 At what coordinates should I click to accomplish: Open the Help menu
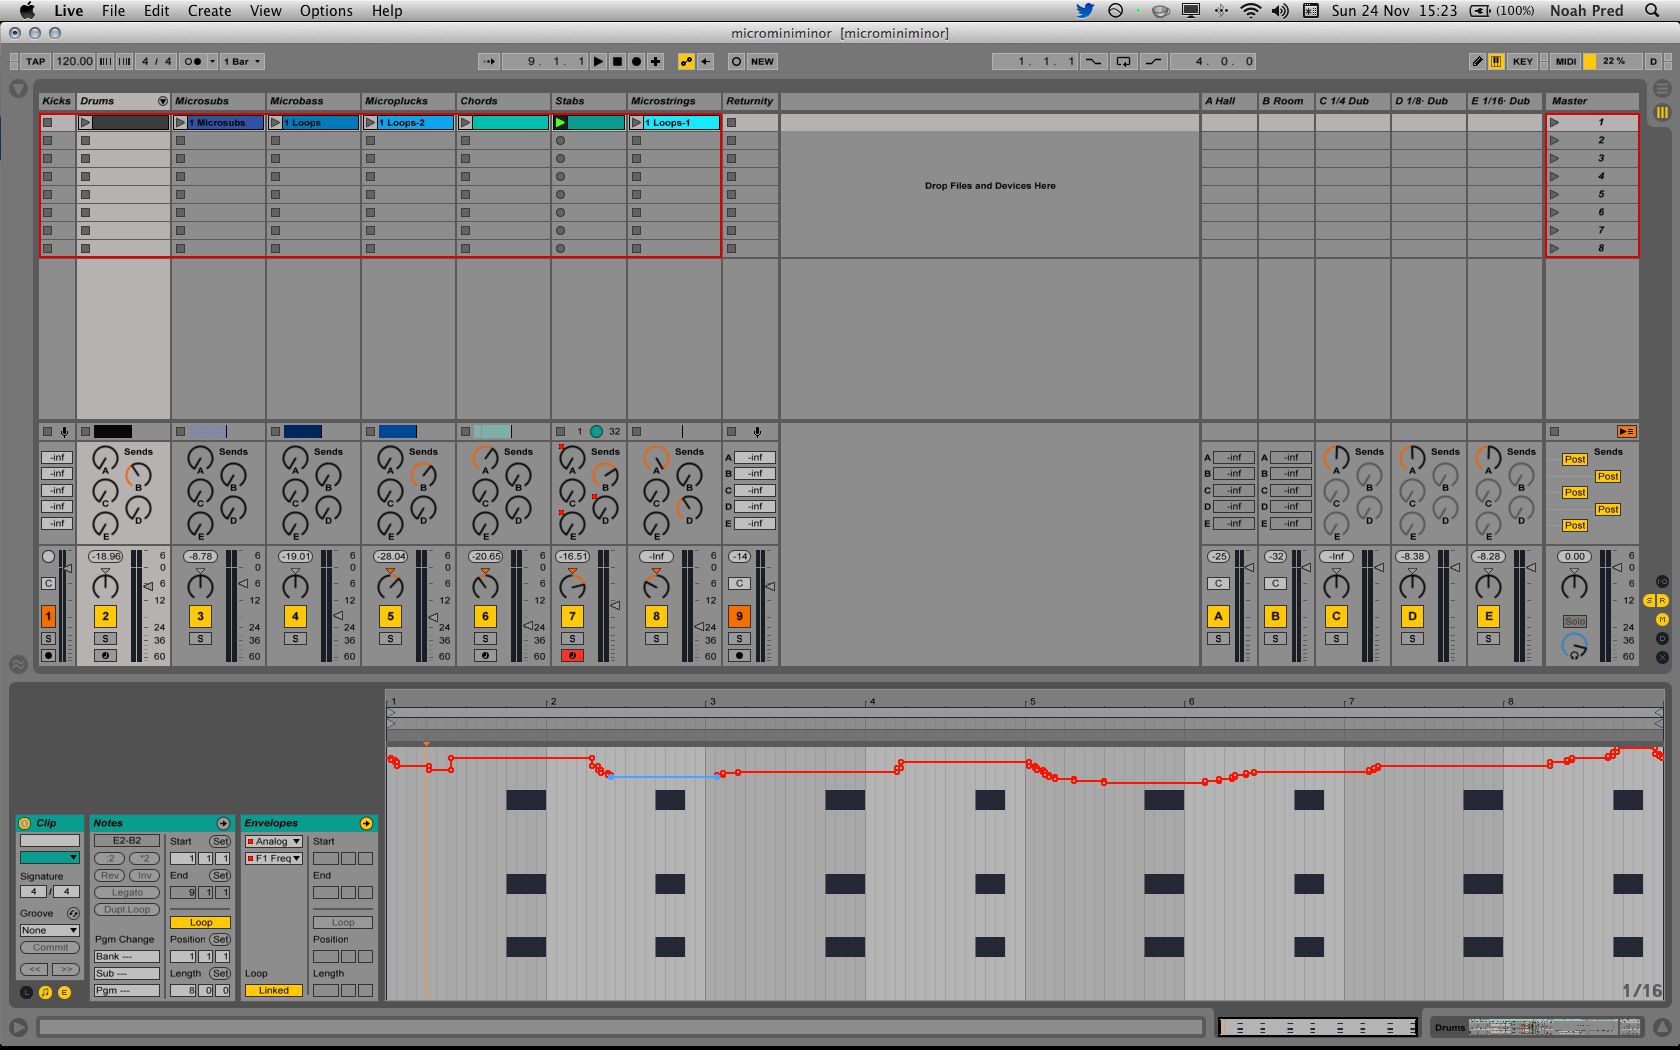coord(387,11)
